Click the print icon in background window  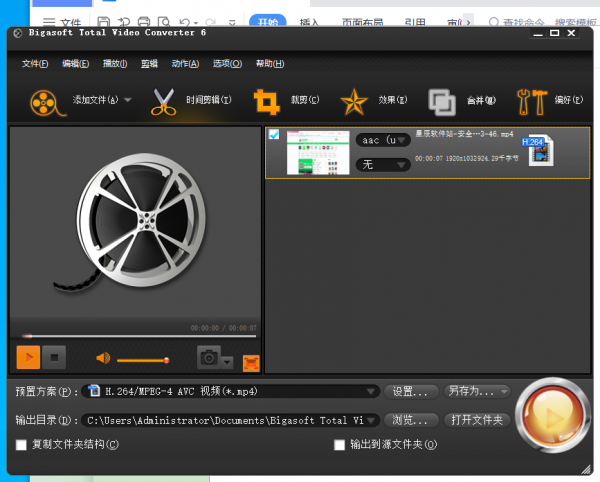point(144,22)
